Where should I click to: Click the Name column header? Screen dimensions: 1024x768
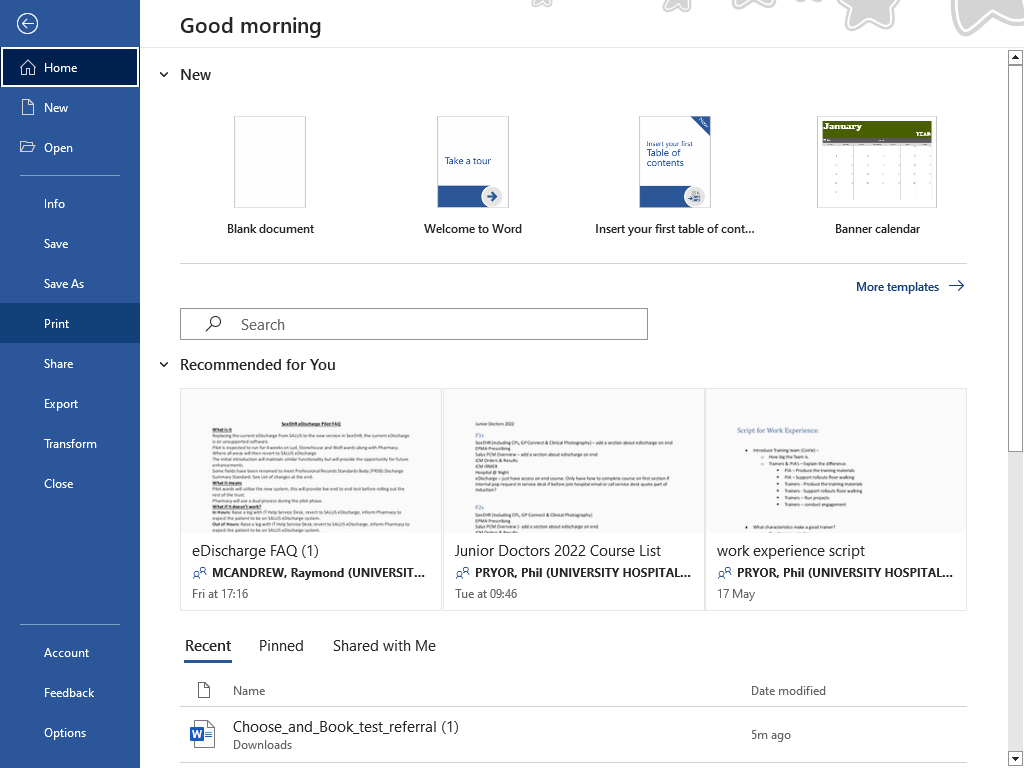[x=249, y=691]
